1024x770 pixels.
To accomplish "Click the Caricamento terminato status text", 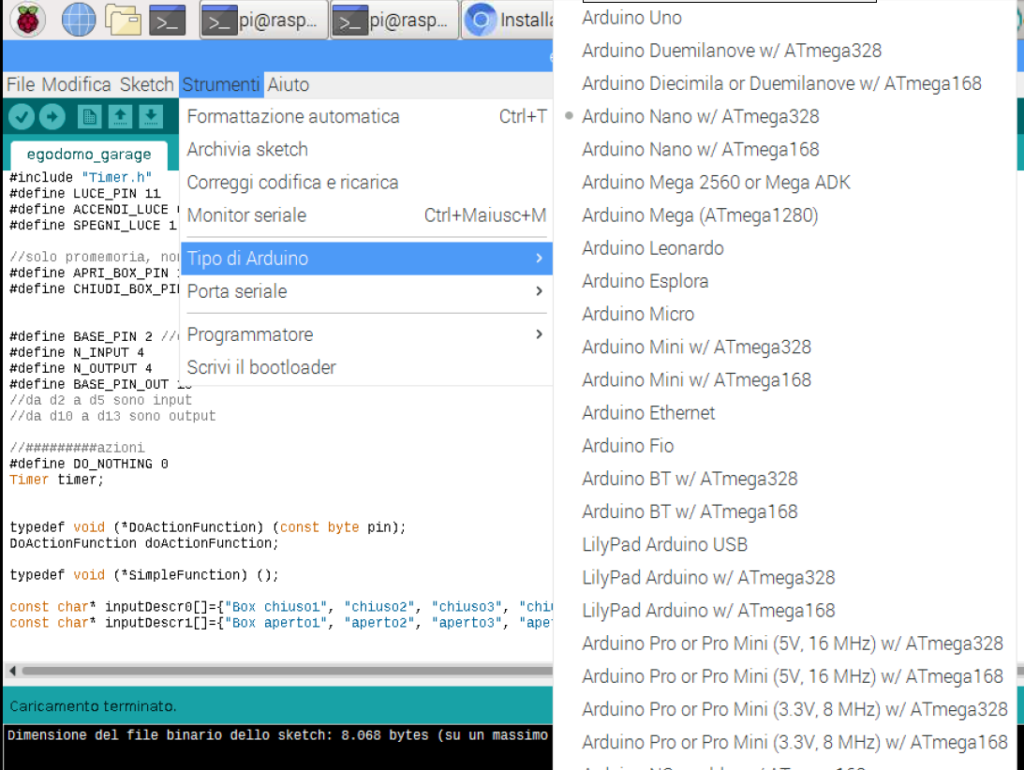I will click(x=93, y=706).
